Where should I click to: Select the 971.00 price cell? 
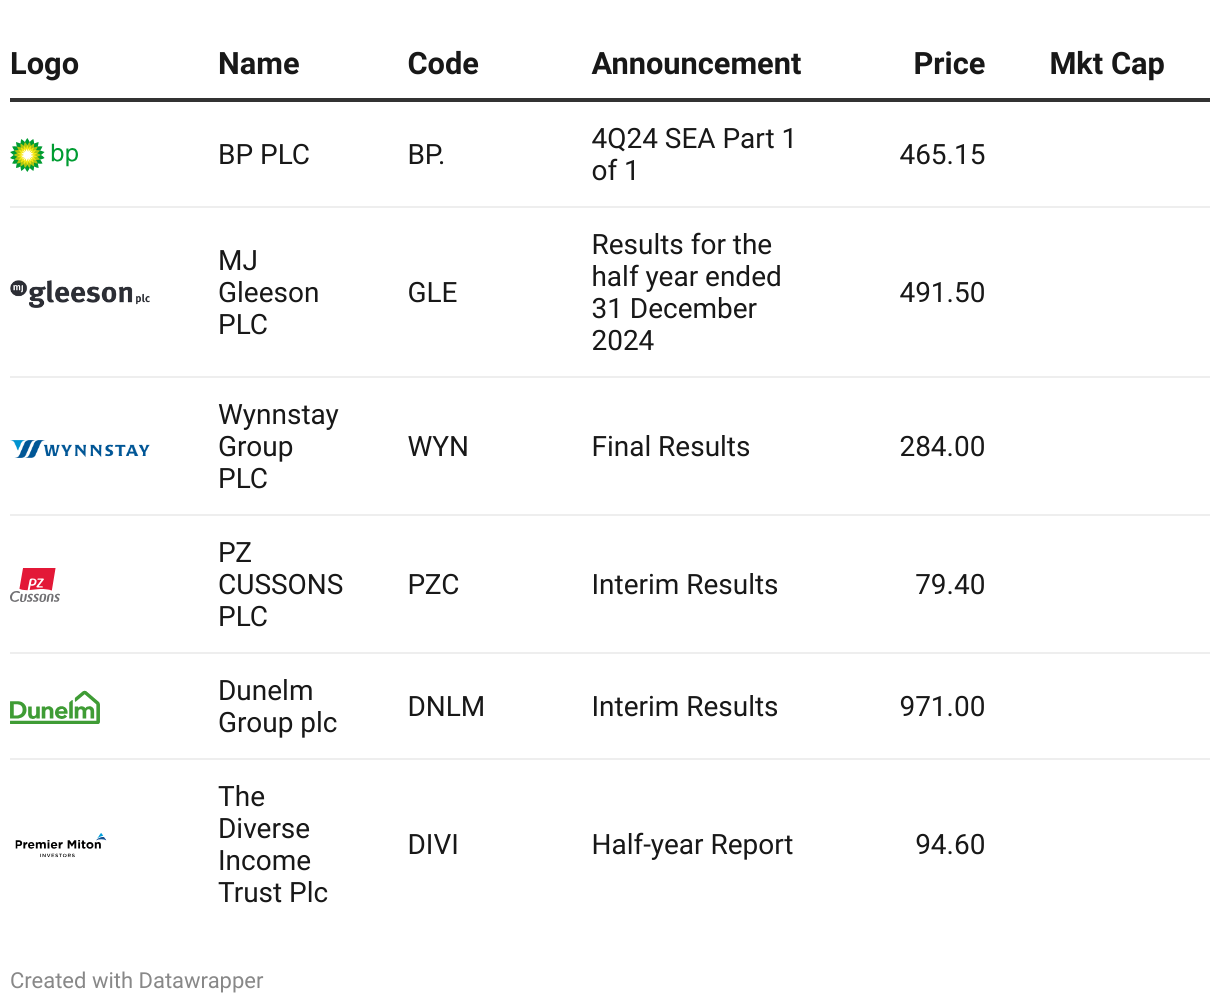[941, 707]
